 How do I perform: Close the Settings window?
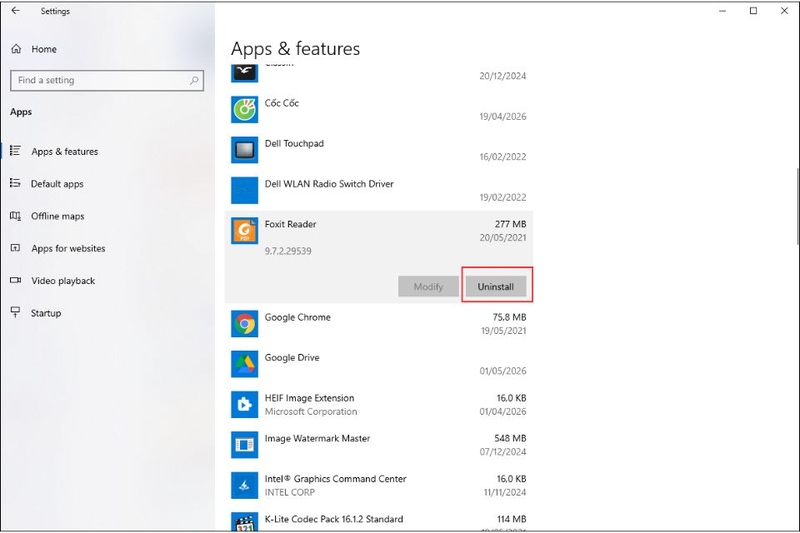pos(784,11)
